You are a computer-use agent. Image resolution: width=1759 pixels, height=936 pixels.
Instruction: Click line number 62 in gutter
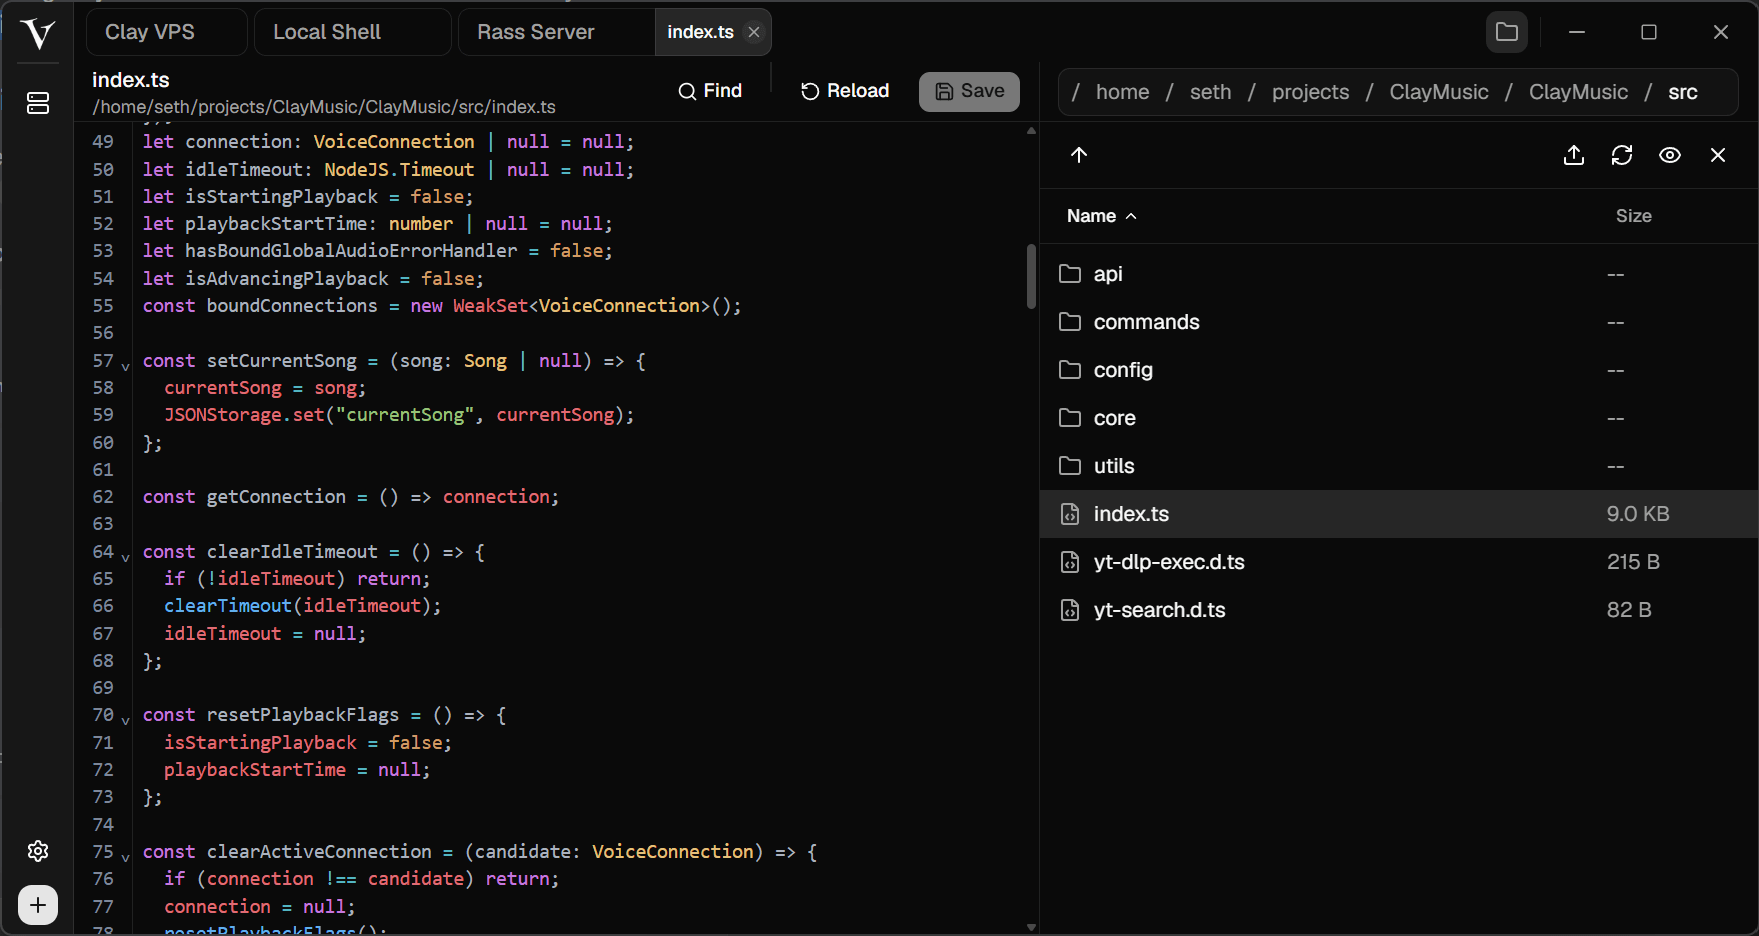coord(103,497)
